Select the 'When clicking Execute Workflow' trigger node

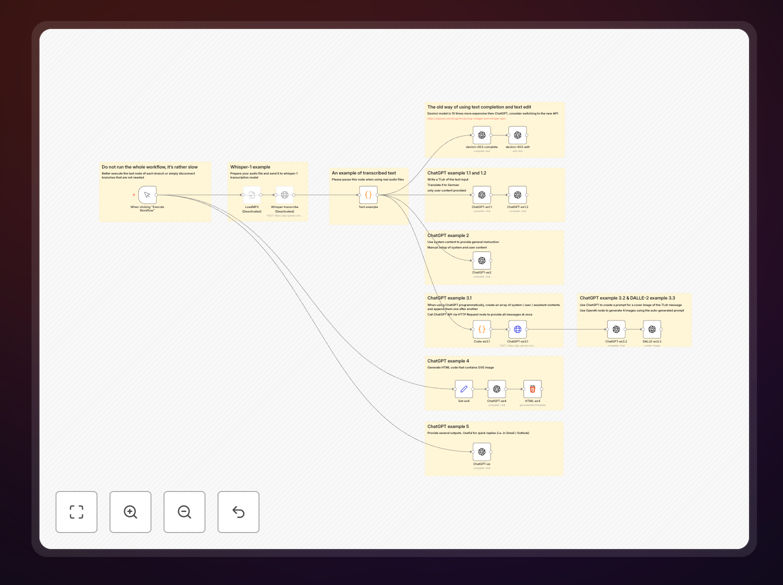tap(147, 195)
